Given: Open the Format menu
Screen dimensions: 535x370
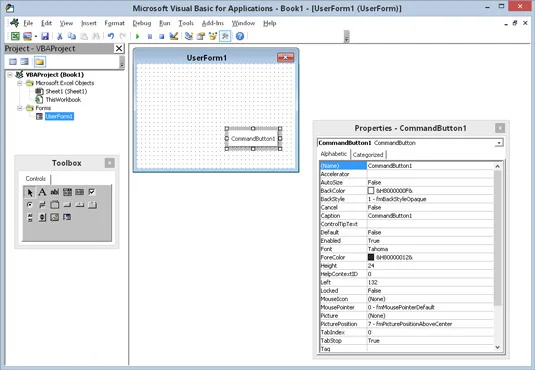Looking at the screenshot, I should tap(114, 23).
